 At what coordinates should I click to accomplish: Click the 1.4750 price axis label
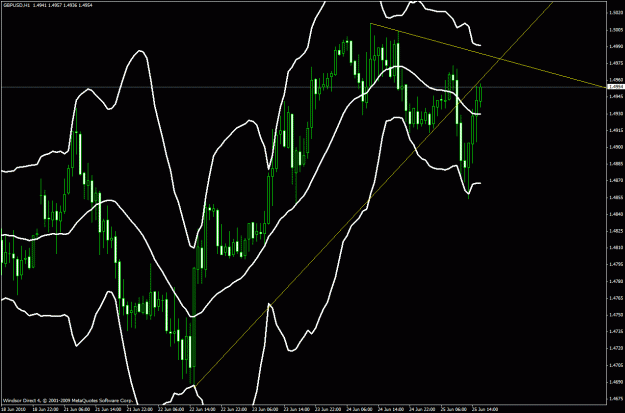[x=616, y=315]
